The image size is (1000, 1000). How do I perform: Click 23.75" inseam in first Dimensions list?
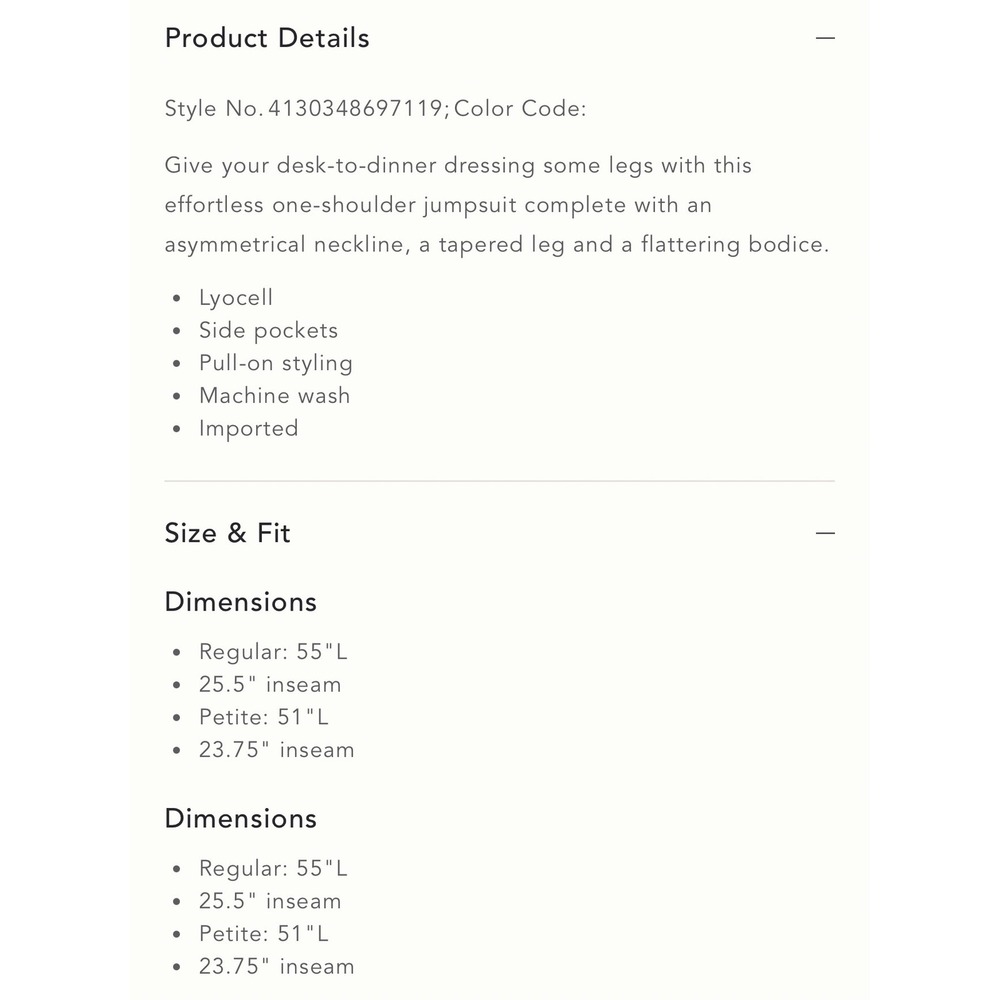[x=276, y=750]
